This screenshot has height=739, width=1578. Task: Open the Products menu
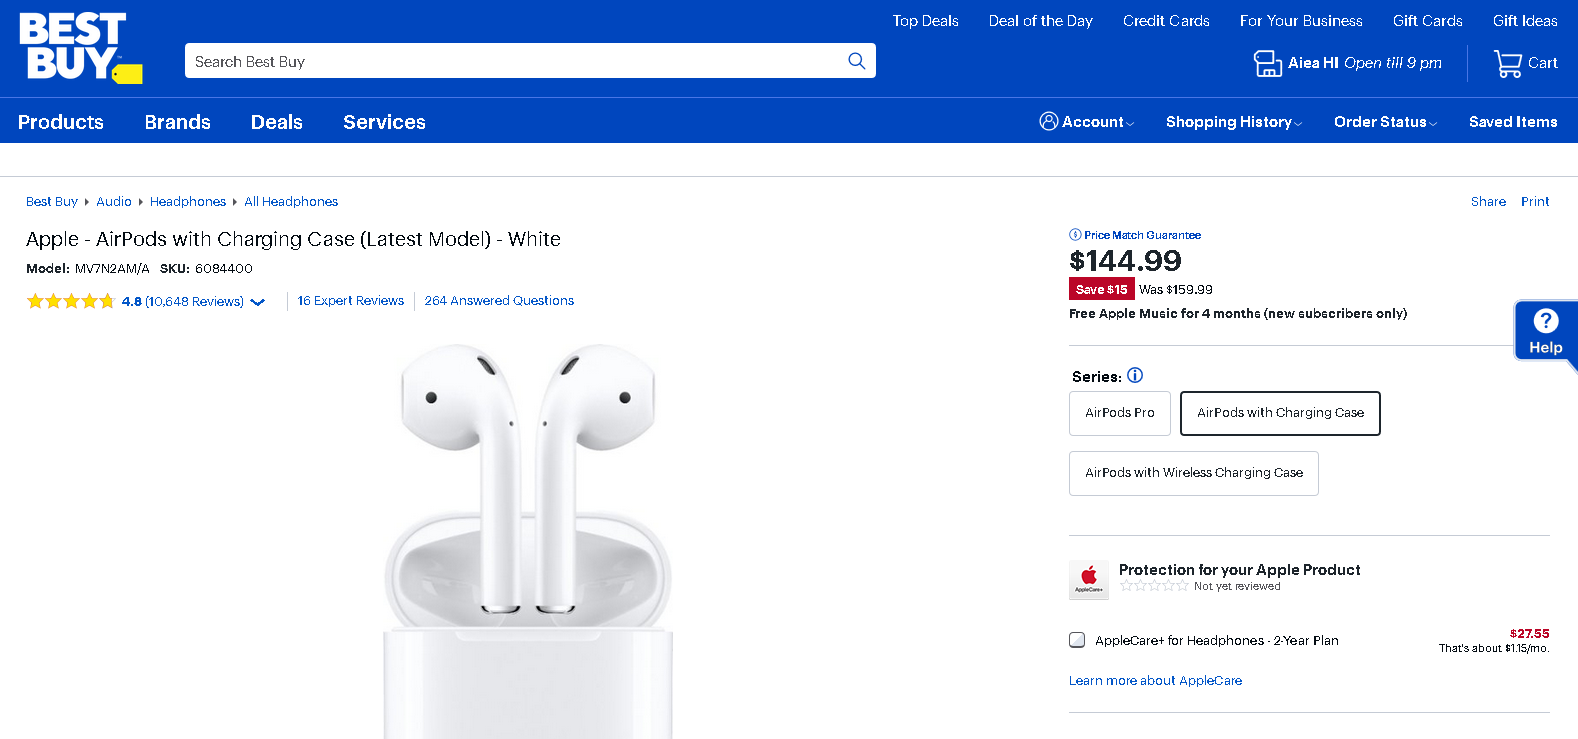61,122
